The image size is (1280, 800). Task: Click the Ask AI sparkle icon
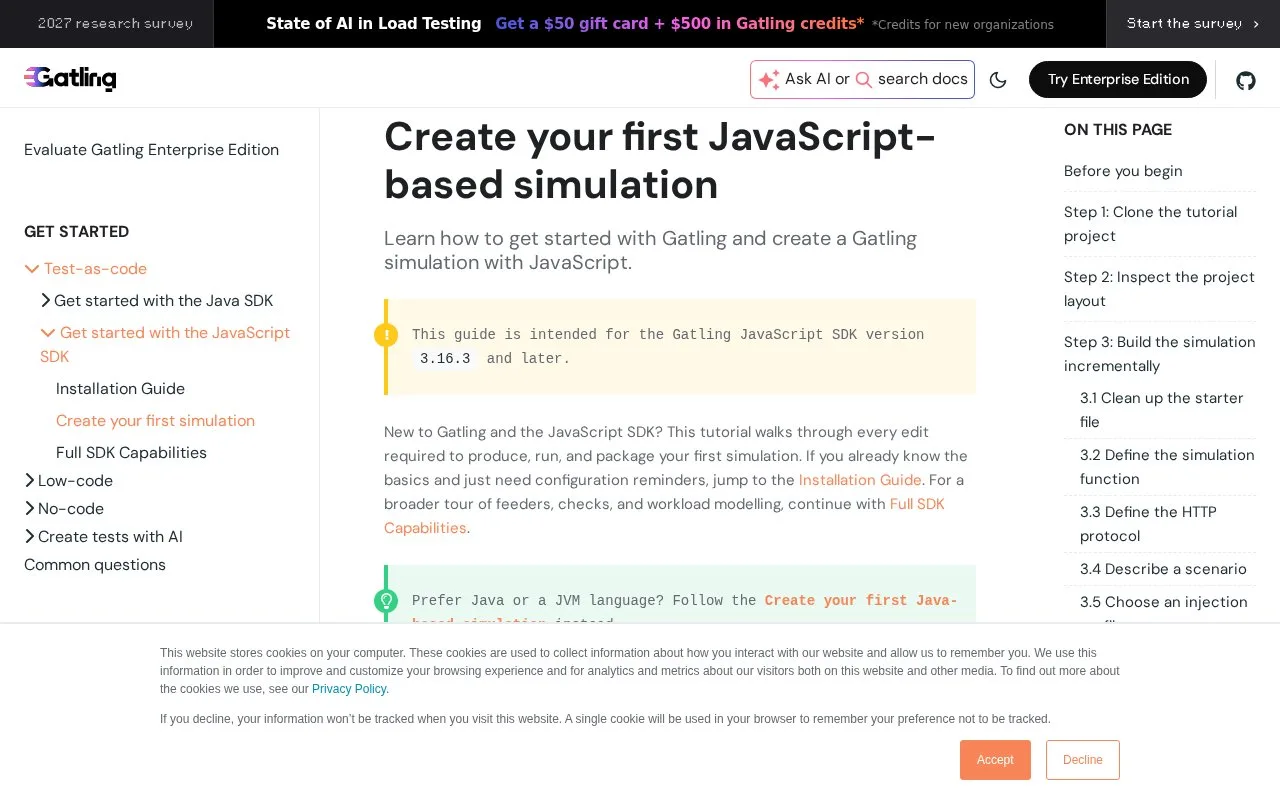click(x=769, y=80)
